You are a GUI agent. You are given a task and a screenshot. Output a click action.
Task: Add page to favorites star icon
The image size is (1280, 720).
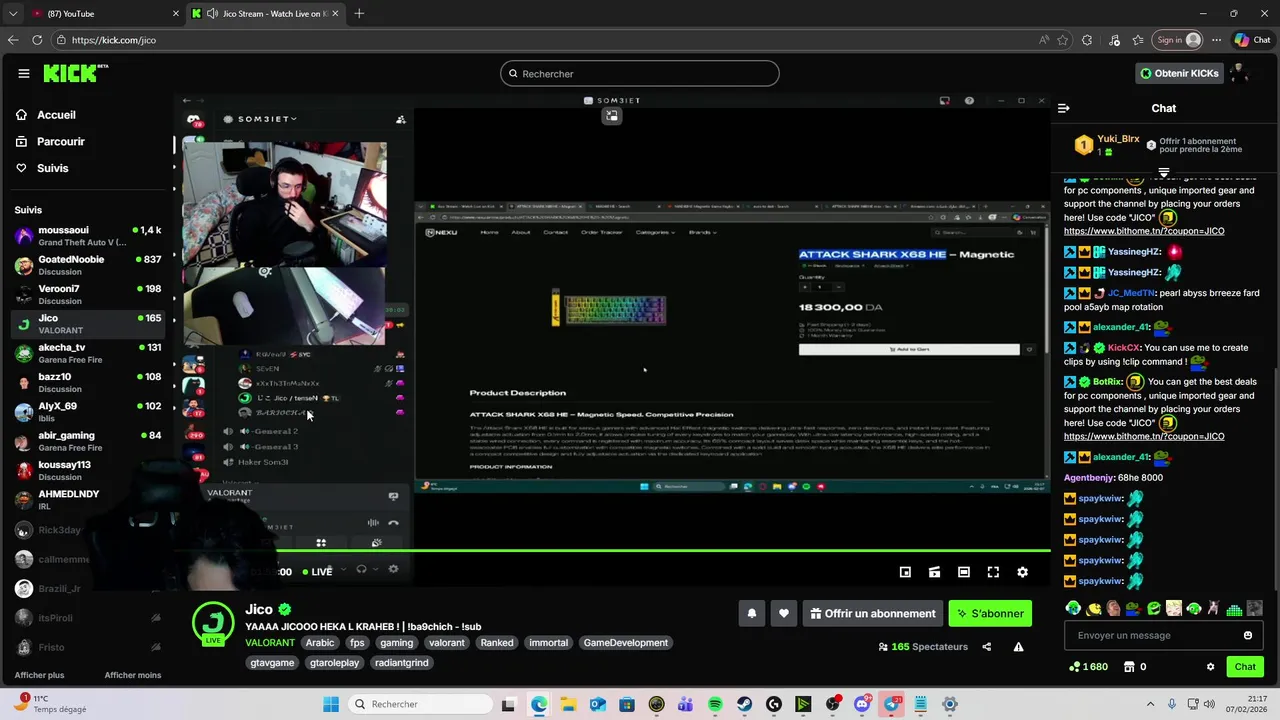(1062, 40)
